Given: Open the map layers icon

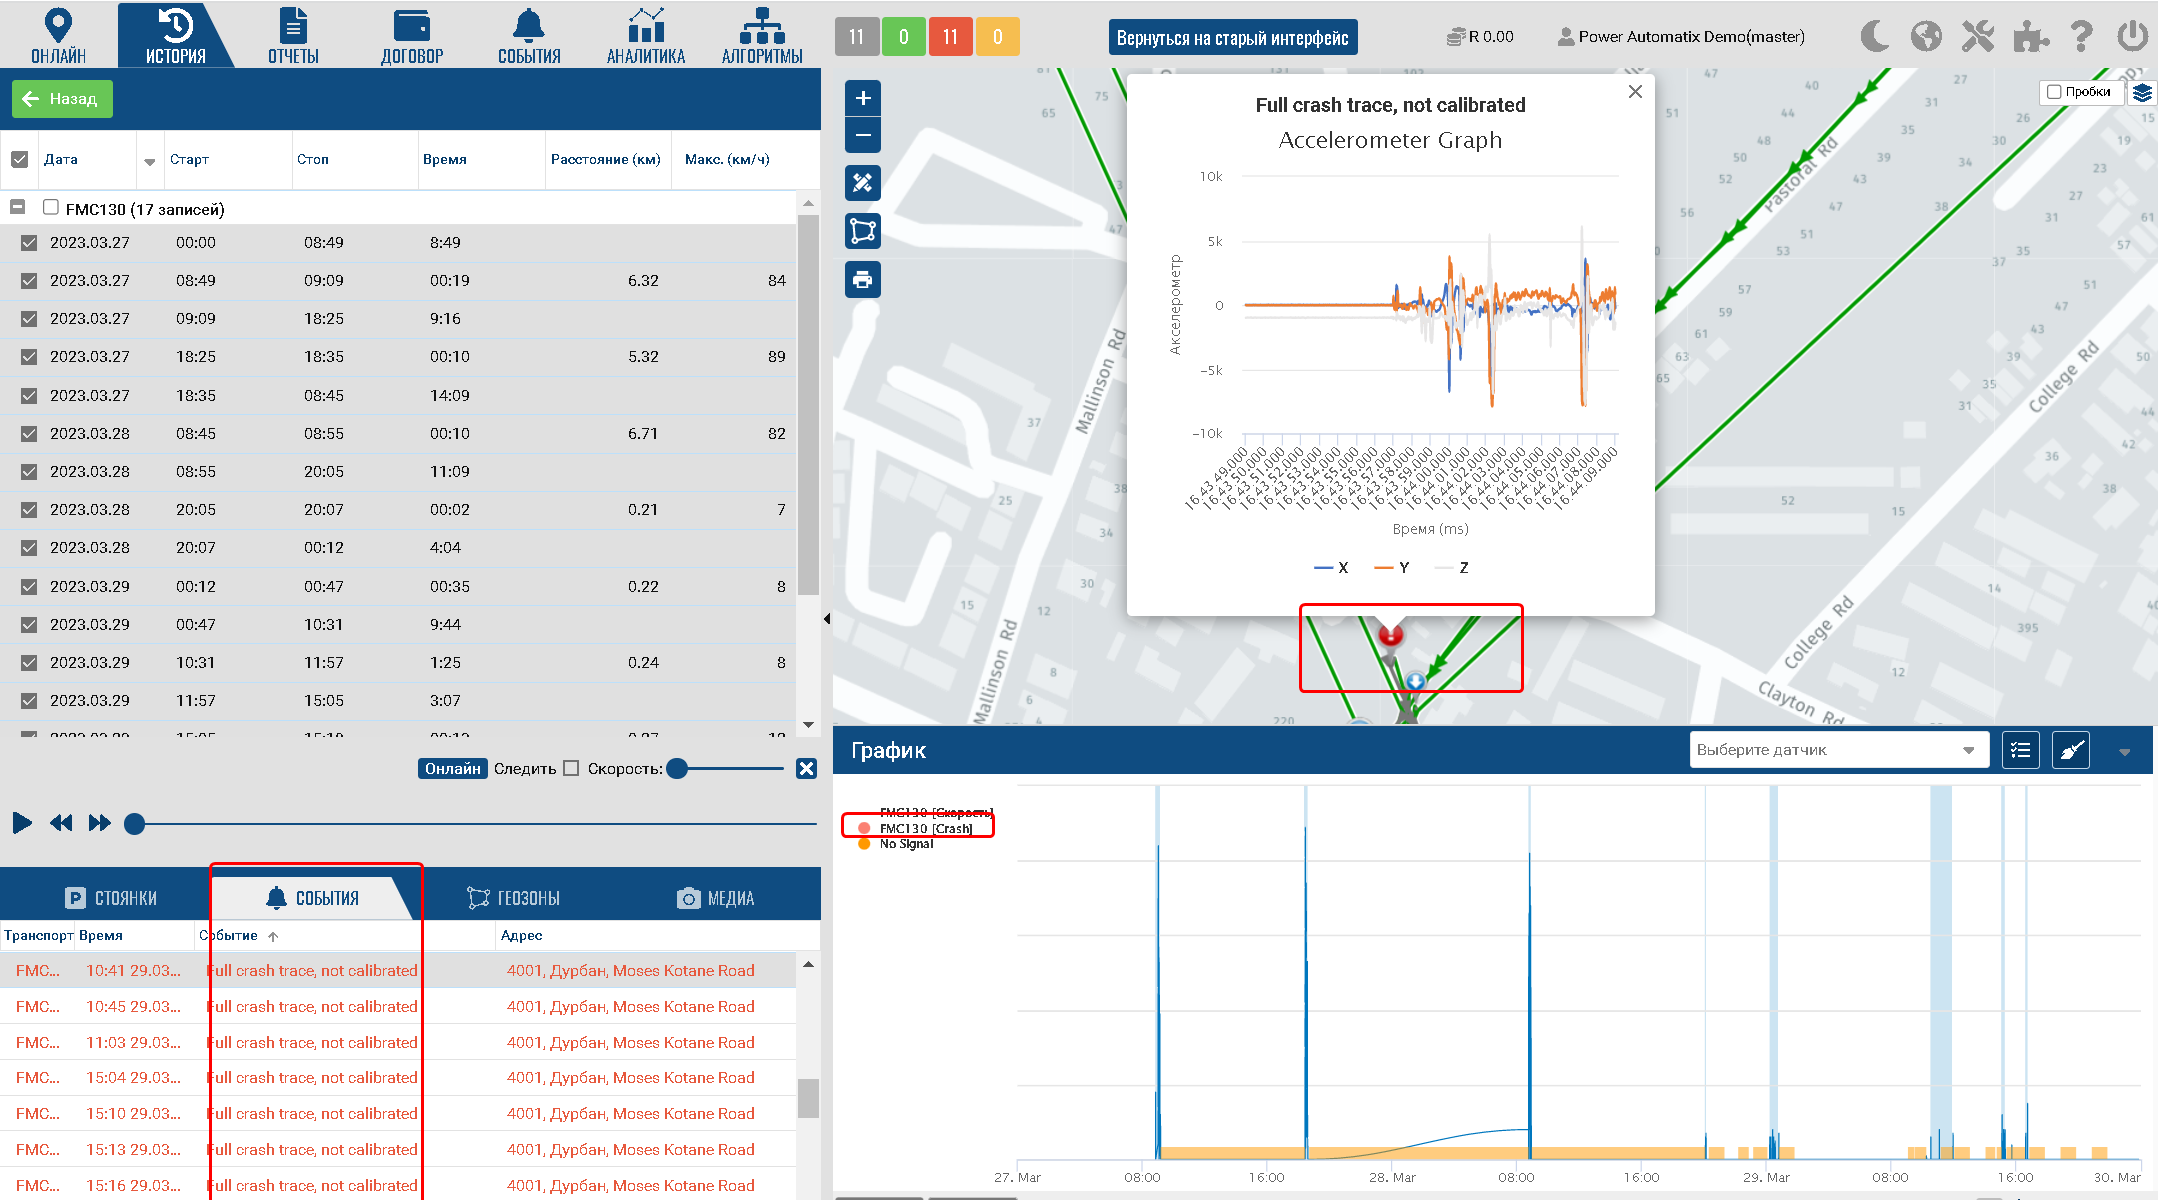Looking at the screenshot, I should pyautogui.click(x=2141, y=92).
